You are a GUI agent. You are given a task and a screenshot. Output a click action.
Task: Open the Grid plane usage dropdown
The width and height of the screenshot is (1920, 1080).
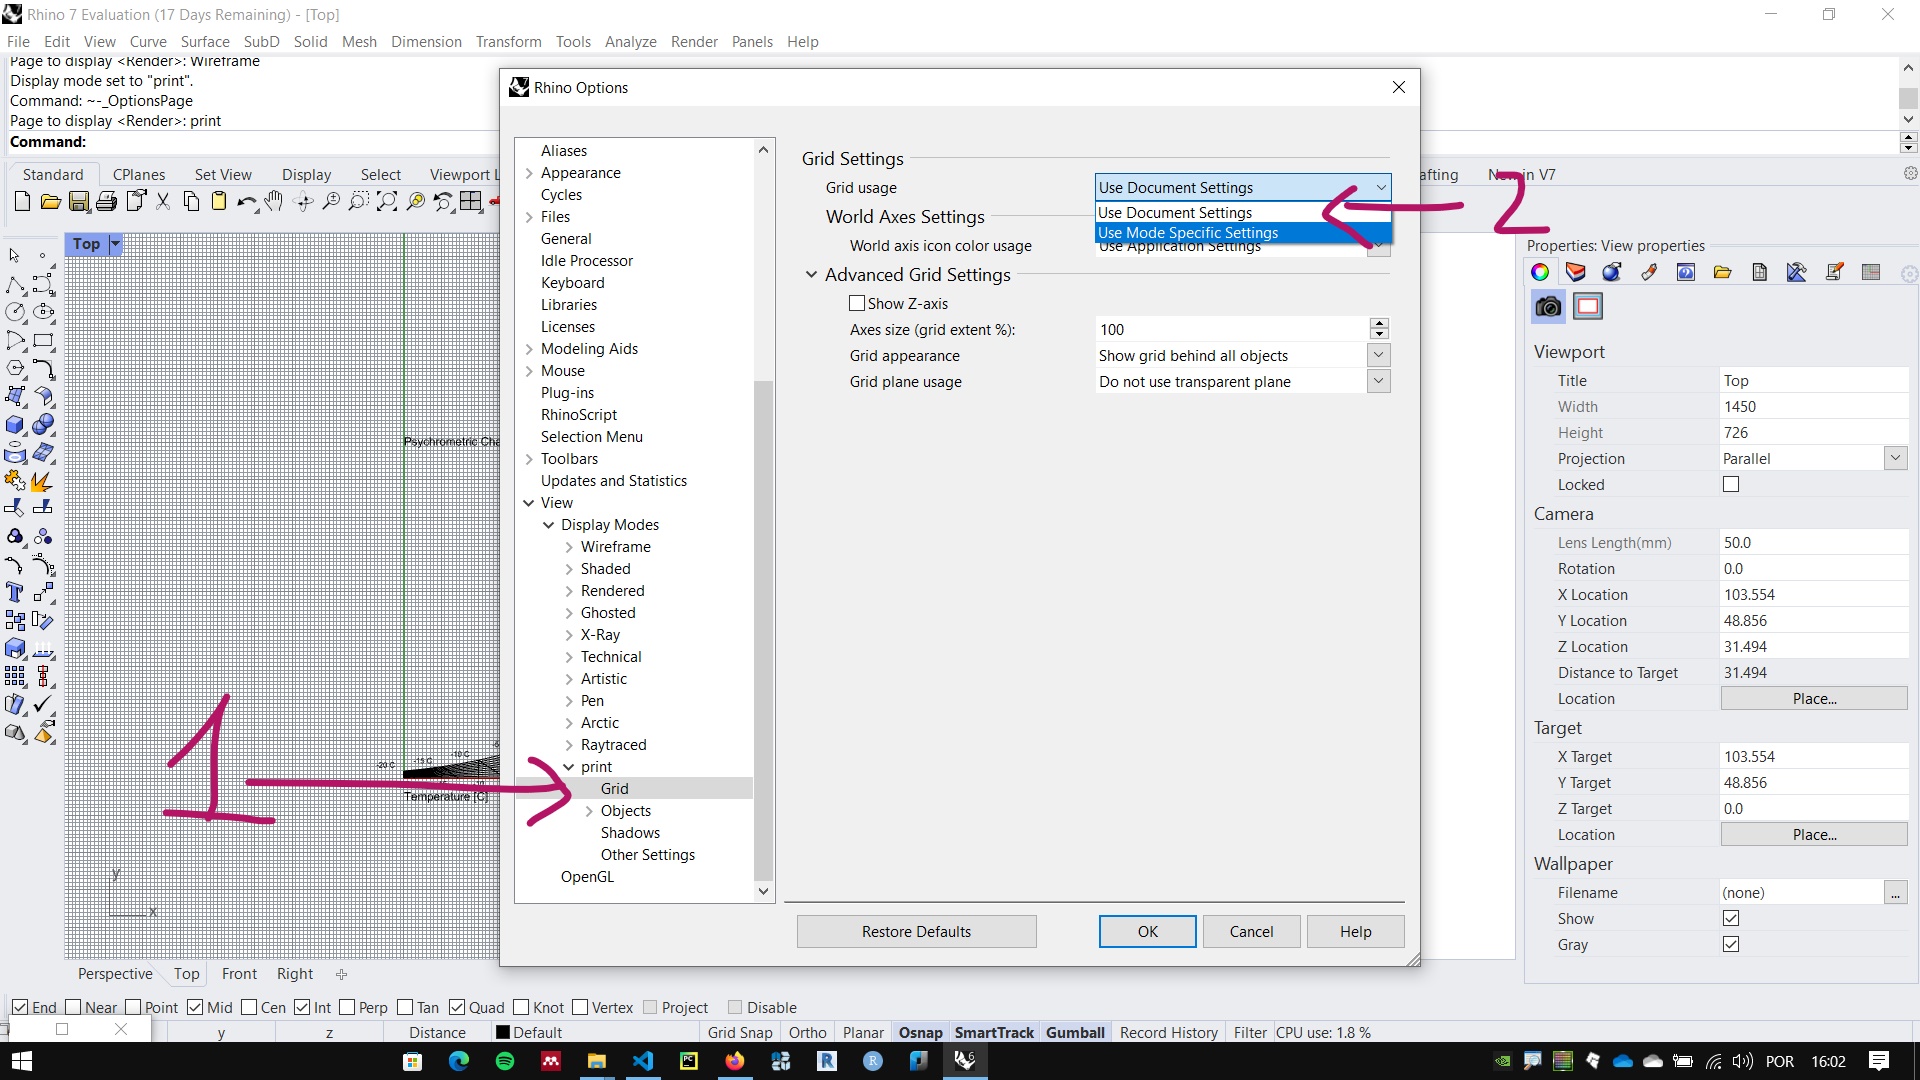click(1243, 381)
